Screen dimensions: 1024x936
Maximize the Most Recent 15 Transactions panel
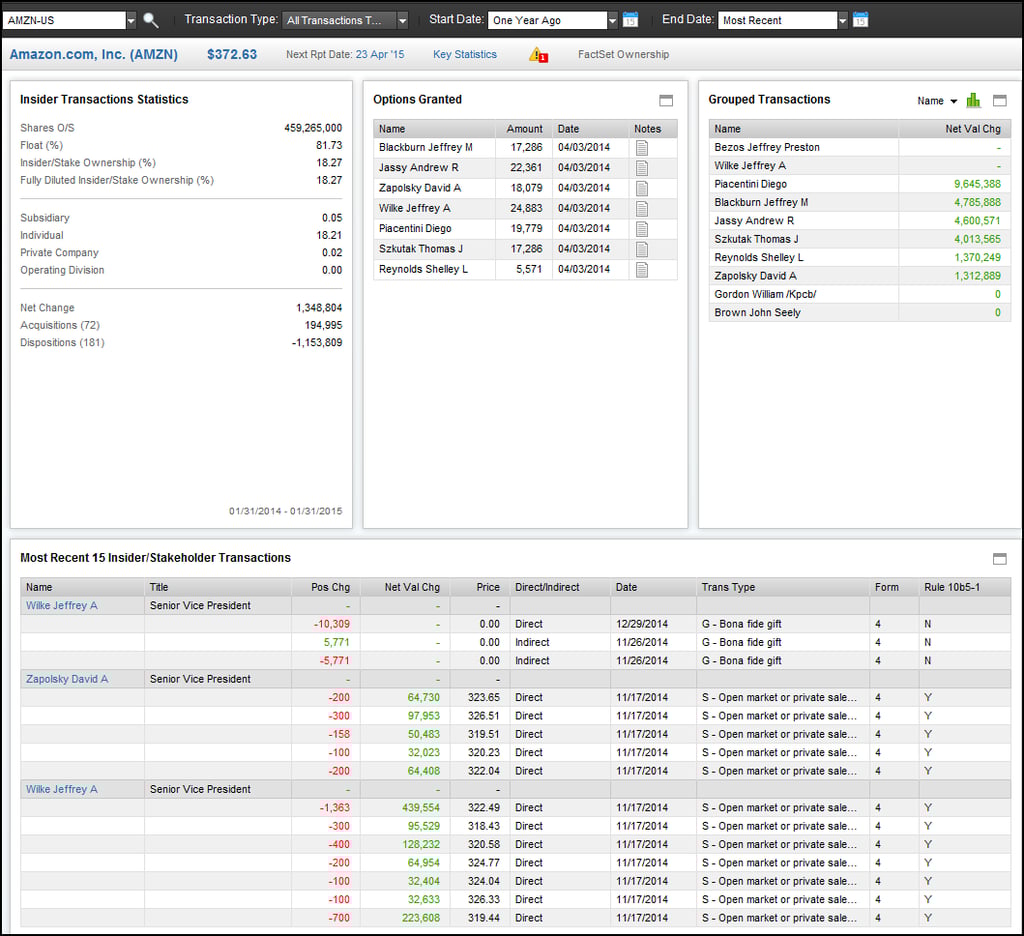(x=1000, y=559)
